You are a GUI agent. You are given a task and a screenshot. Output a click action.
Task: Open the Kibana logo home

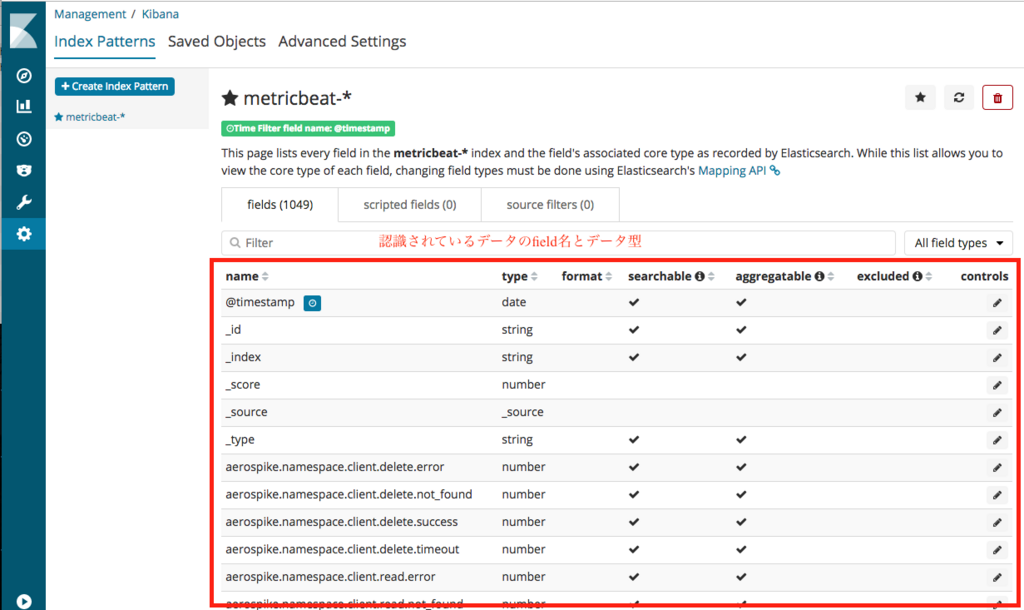(24, 30)
